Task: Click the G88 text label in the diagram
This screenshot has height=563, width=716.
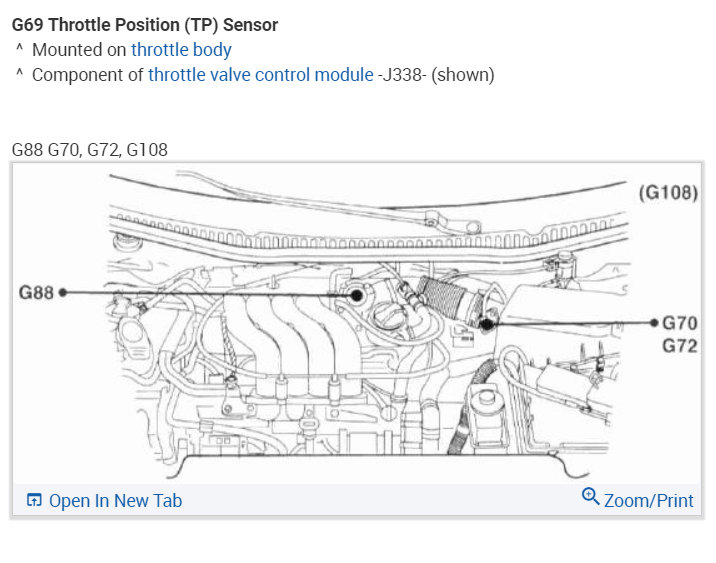Action: click(37, 293)
